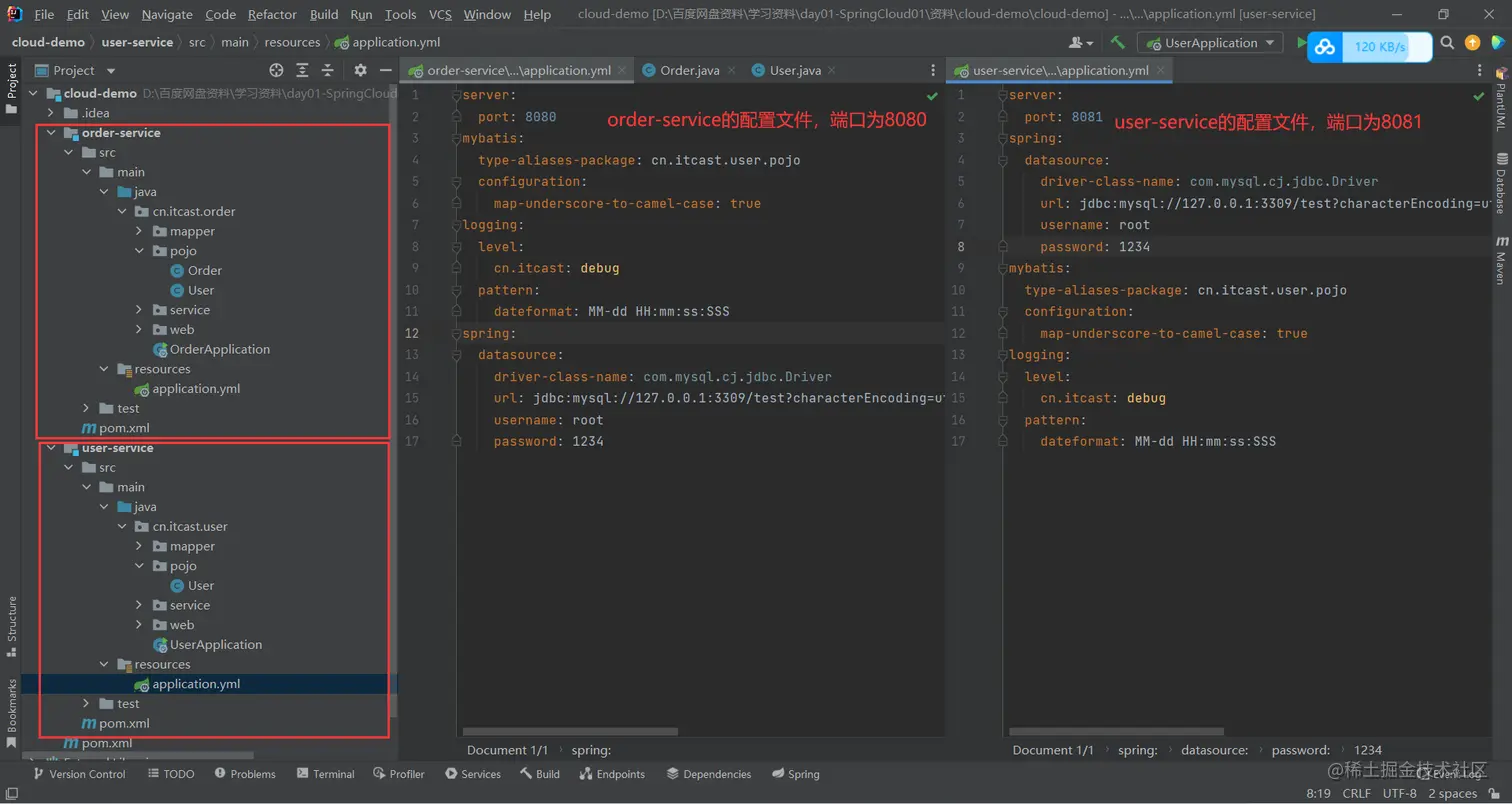Click the Select Opened File crosshair icon
Image resolution: width=1512 pixels, height=804 pixels.
(277, 70)
